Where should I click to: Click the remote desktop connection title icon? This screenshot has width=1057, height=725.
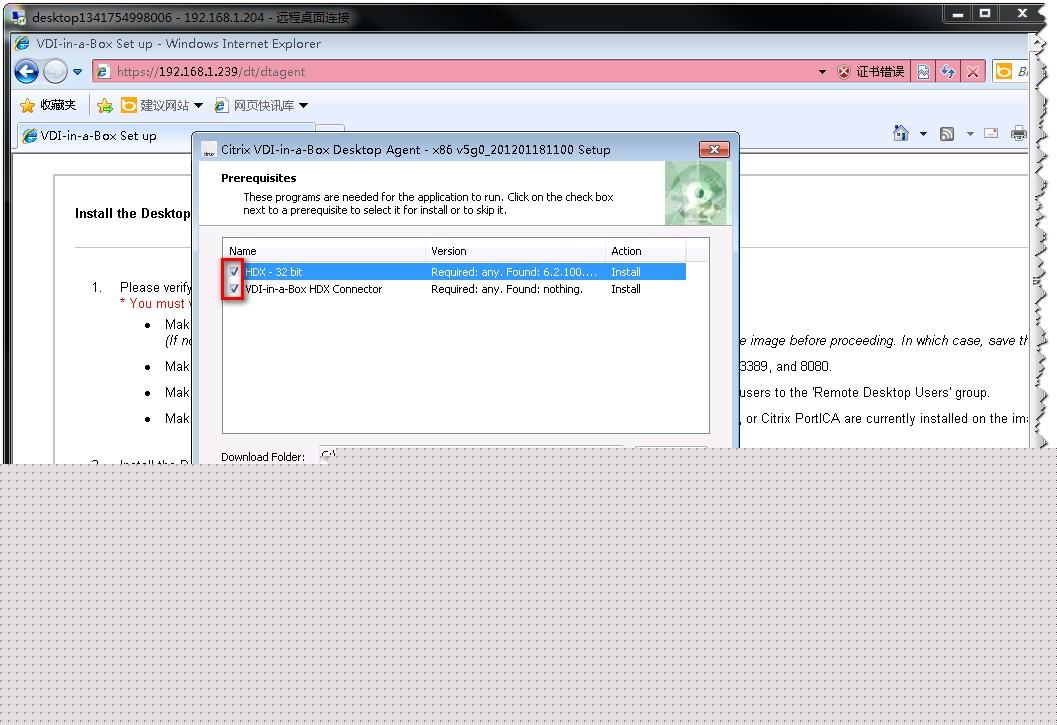coord(18,16)
